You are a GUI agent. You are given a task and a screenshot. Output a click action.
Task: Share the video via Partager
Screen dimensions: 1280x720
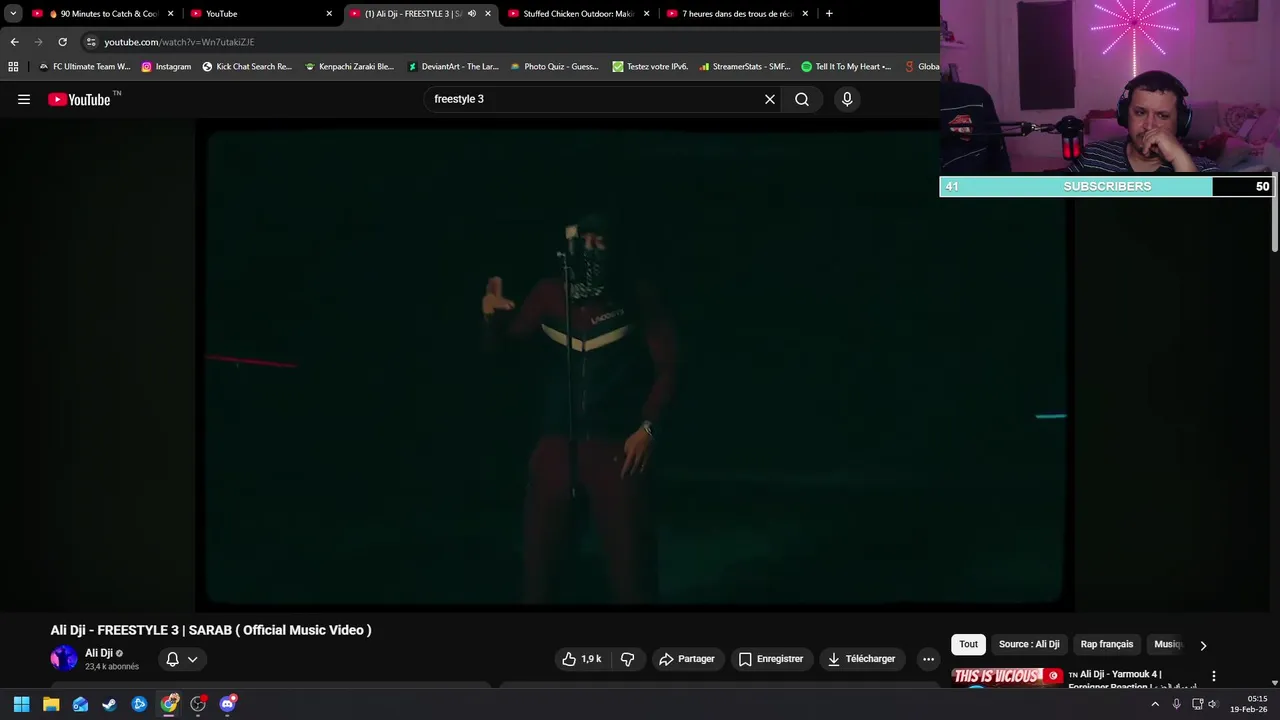[x=687, y=659]
